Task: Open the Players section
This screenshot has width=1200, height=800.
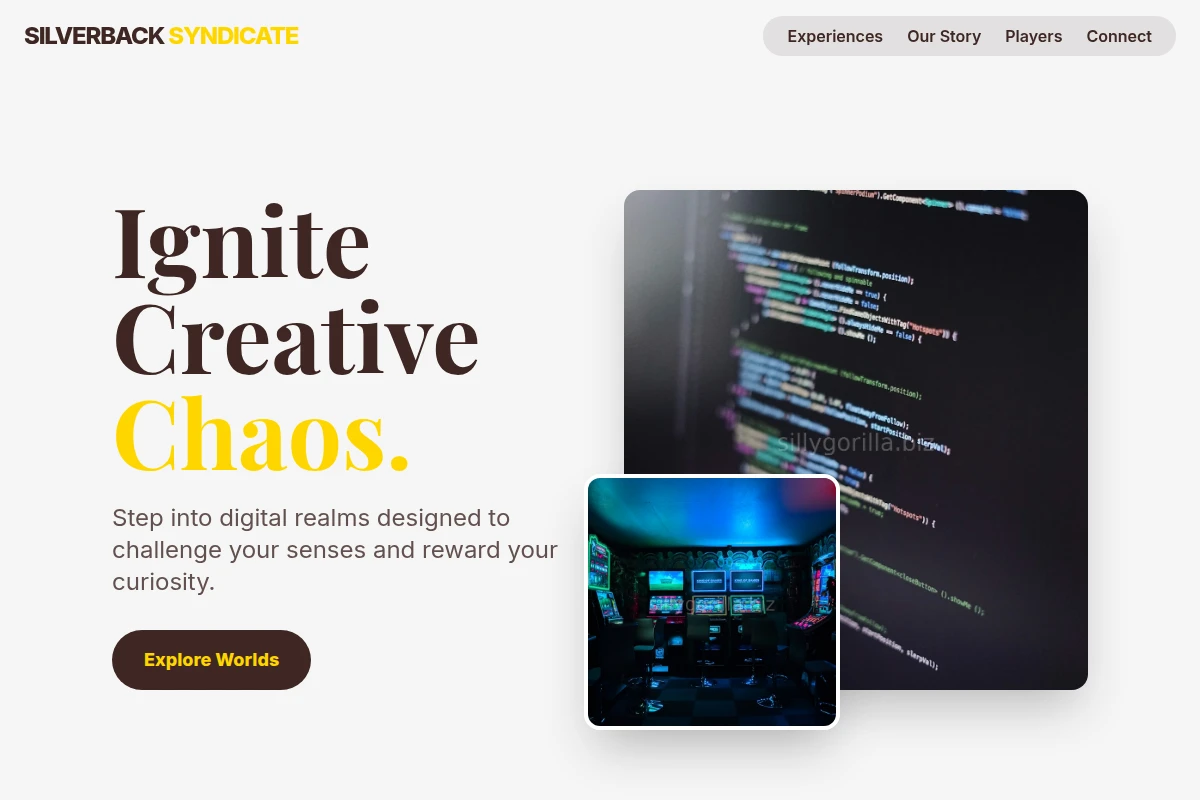Action: [1033, 36]
